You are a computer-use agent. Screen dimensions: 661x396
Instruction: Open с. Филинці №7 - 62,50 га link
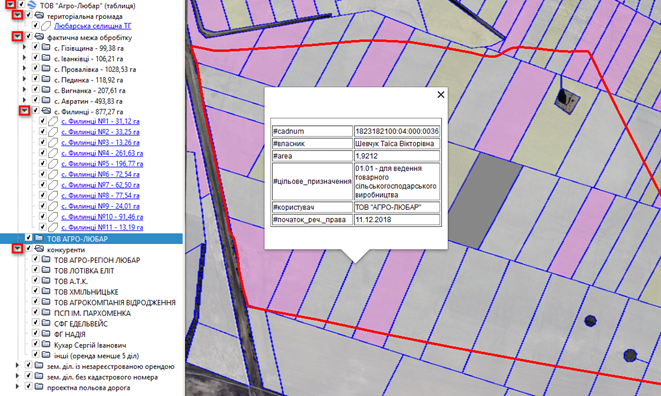click(100, 185)
